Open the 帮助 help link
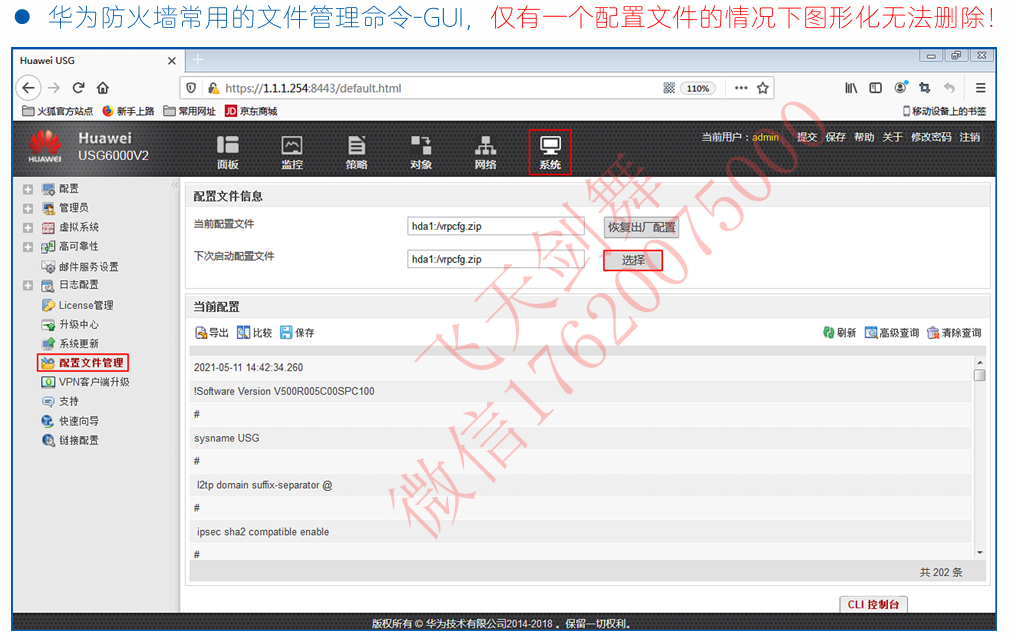 pyautogui.click(x=864, y=137)
